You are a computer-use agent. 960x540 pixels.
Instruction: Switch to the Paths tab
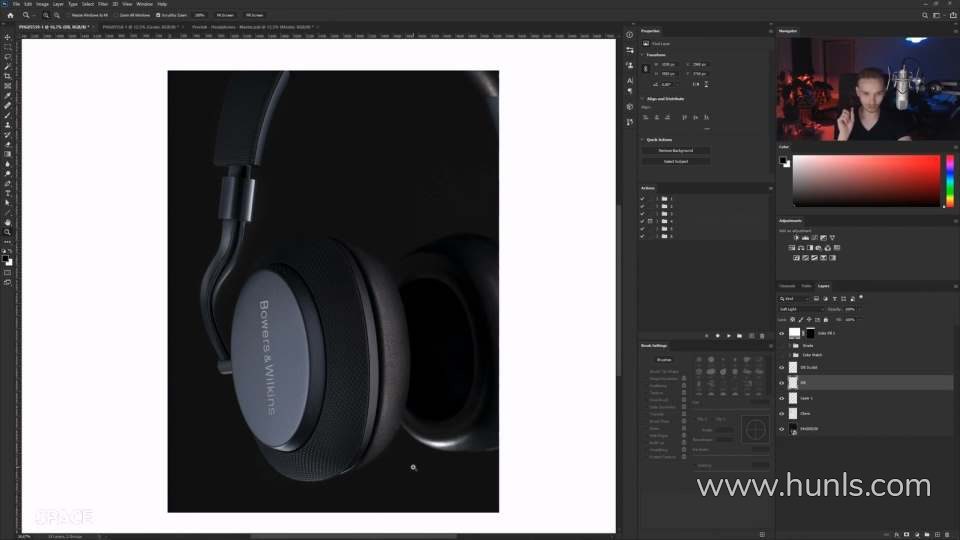tap(806, 286)
